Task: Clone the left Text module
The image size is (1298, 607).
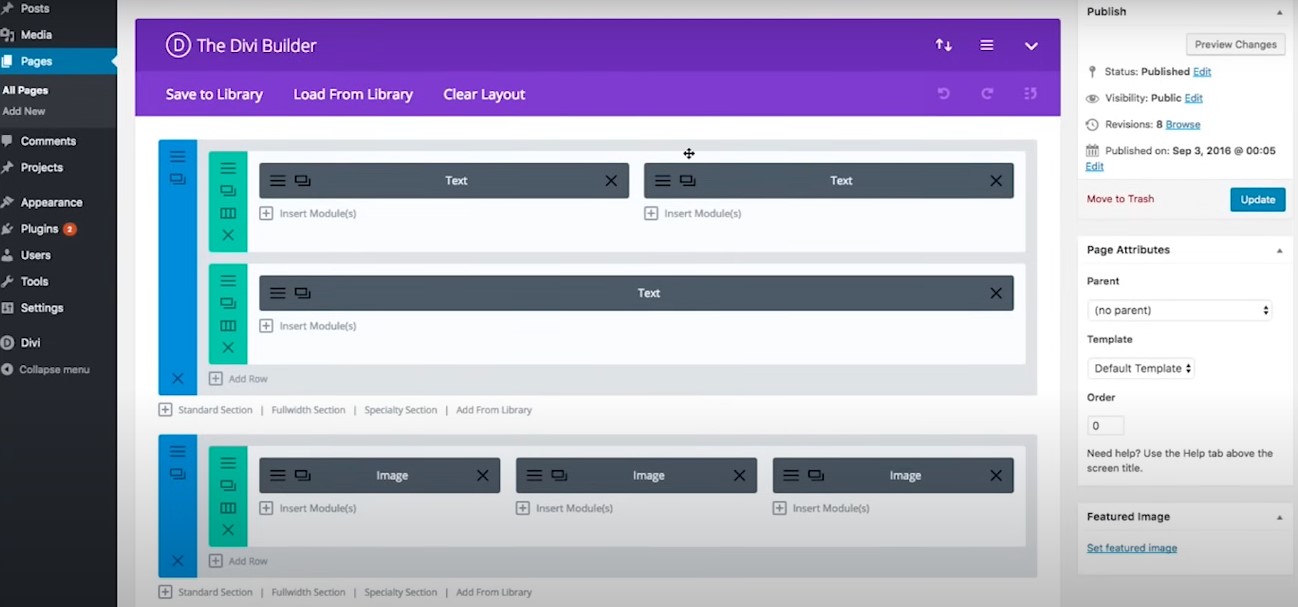Action: pos(302,181)
